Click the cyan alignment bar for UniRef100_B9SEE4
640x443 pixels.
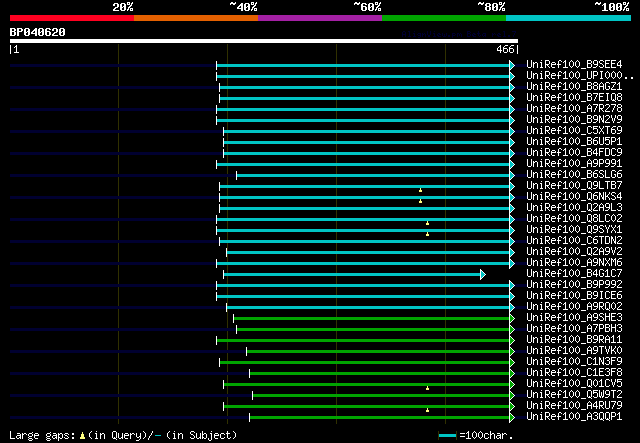[x=363, y=65]
